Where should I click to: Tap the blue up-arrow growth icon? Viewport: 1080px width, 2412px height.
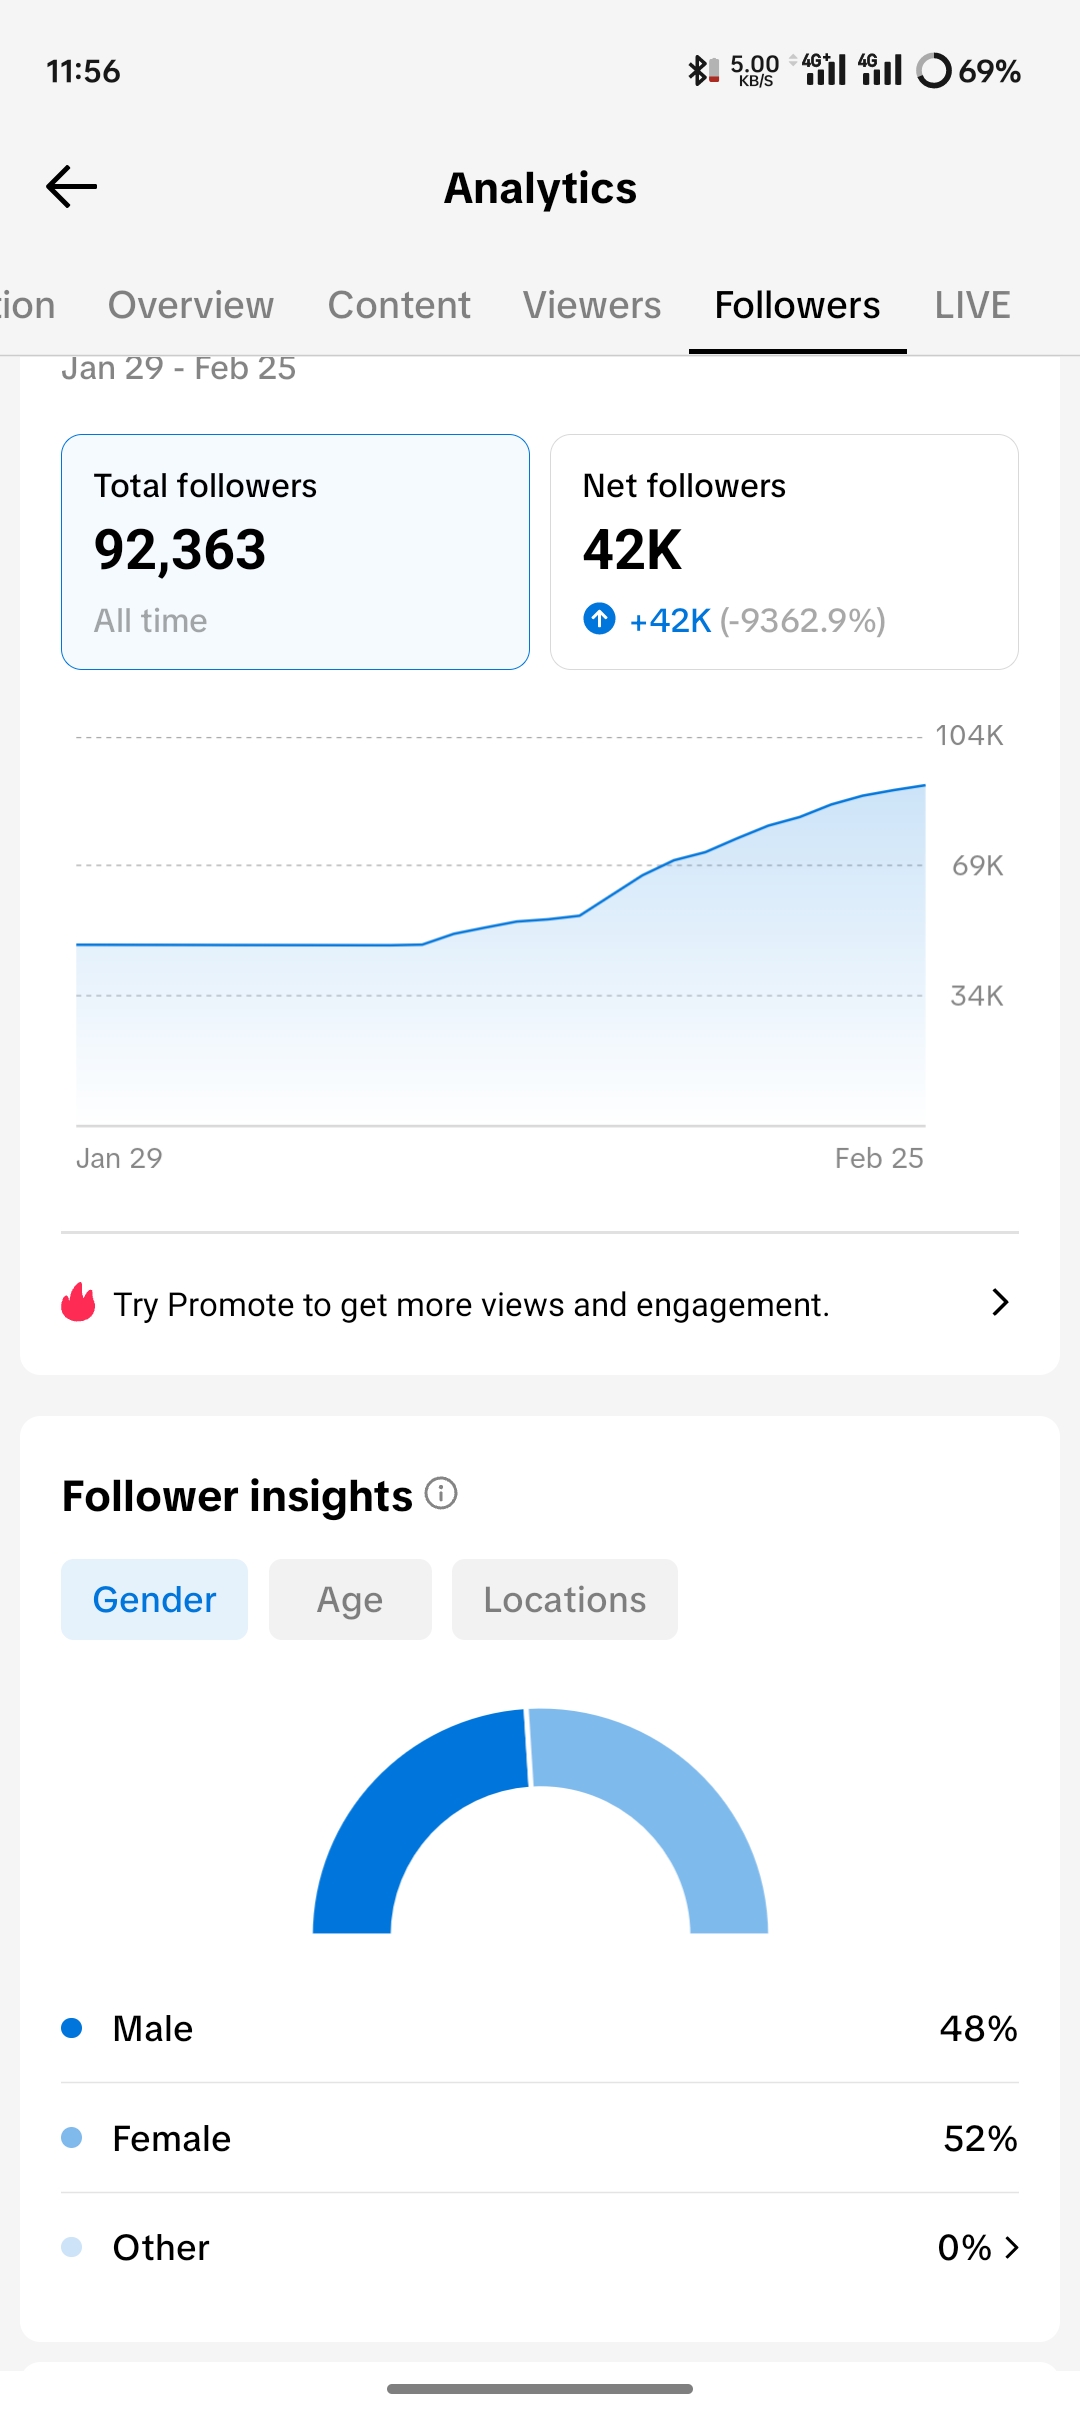599,620
